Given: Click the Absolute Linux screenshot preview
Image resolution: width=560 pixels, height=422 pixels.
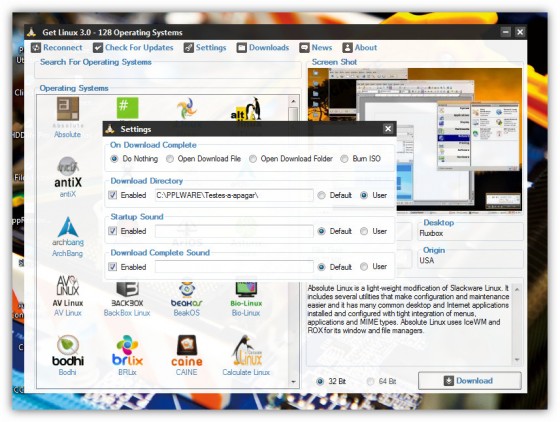Looking at the screenshot, I should click(415, 140).
